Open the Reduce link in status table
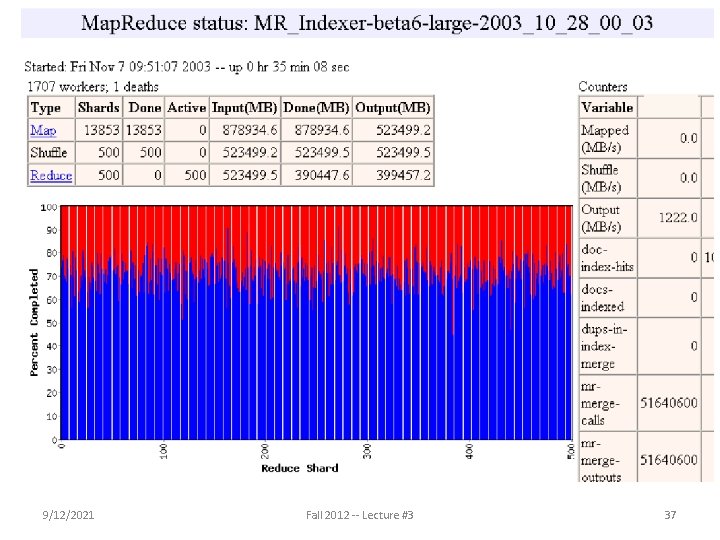 pos(51,175)
